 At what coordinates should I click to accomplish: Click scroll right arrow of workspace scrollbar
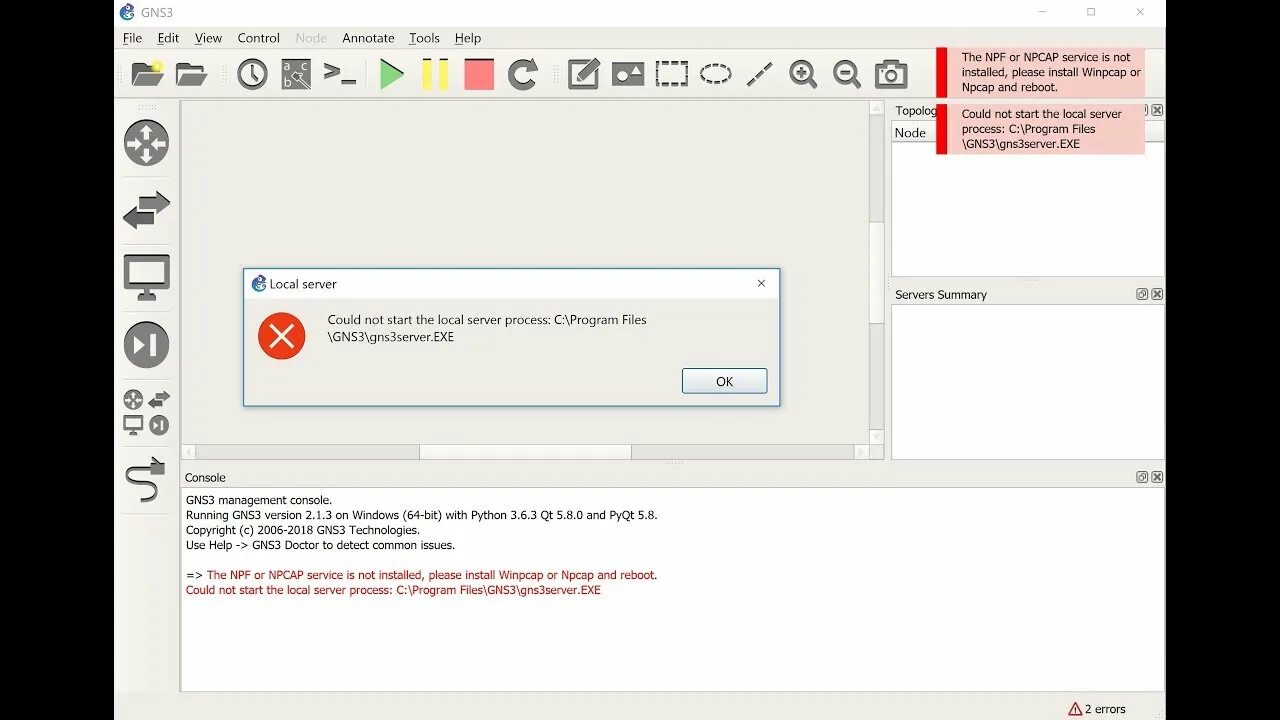[x=861, y=452]
